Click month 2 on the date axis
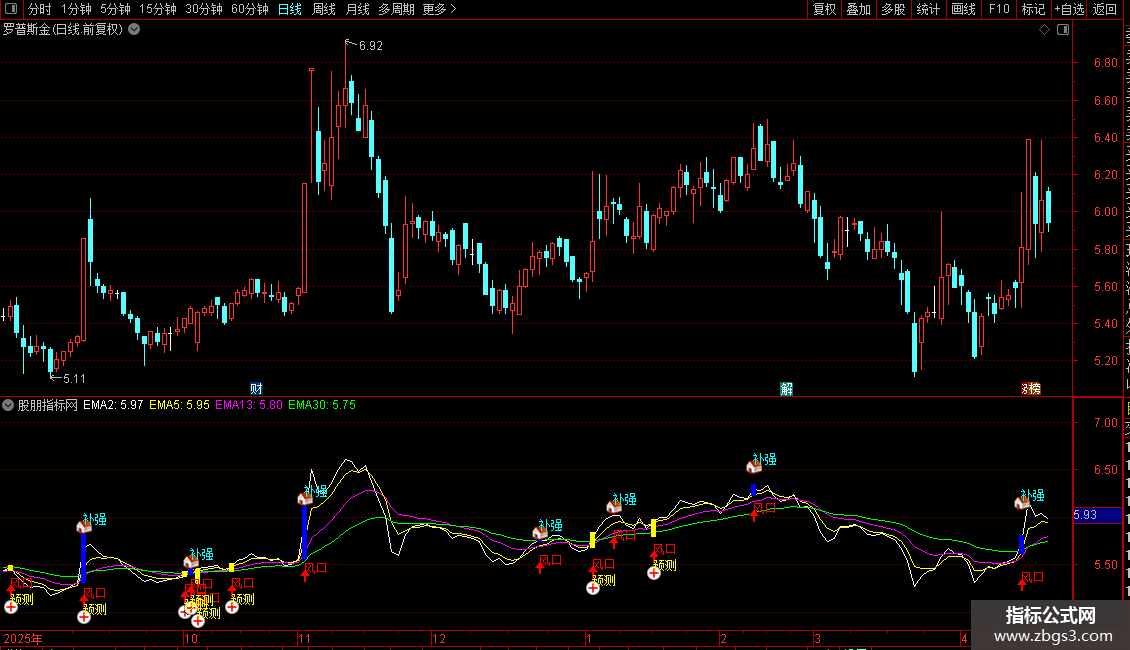The image size is (1130, 650). (723, 638)
